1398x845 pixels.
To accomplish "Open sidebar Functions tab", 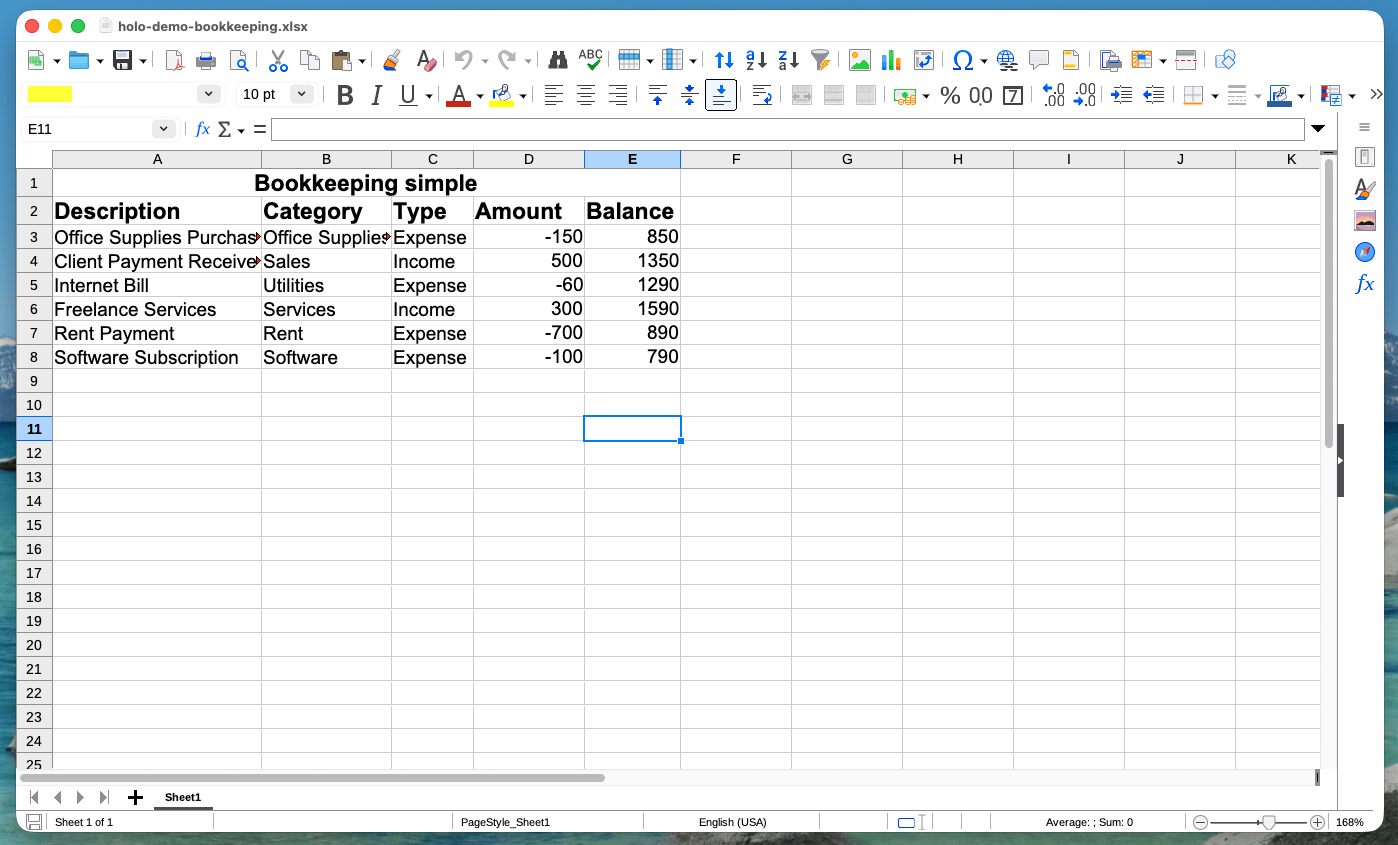I will click(1365, 284).
